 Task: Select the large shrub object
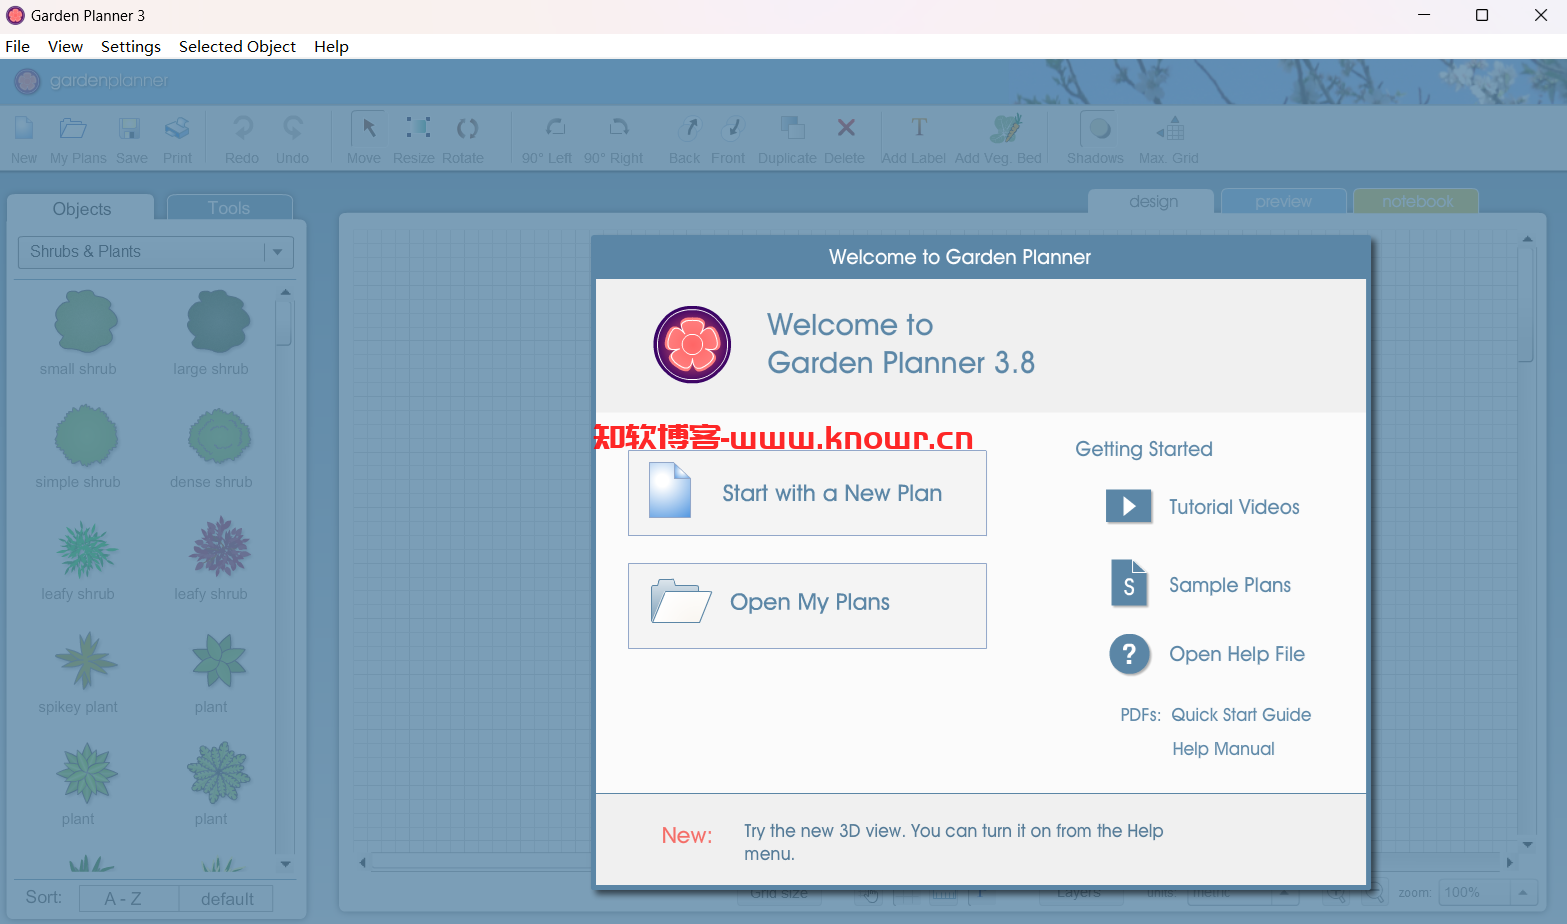click(217, 322)
